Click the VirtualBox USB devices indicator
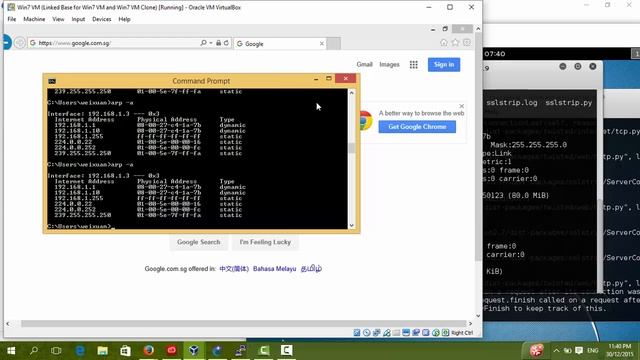The image size is (640, 360). 387,333
